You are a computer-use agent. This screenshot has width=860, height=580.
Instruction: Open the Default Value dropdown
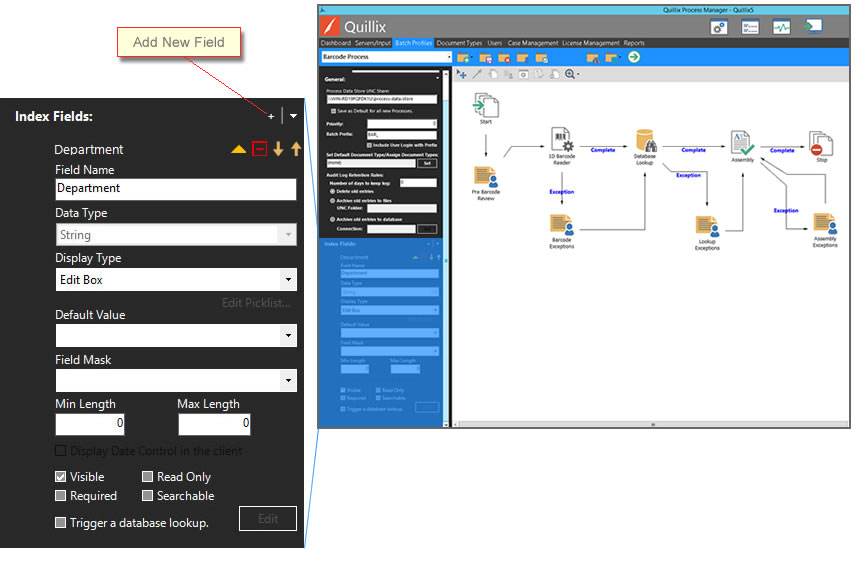(x=288, y=336)
